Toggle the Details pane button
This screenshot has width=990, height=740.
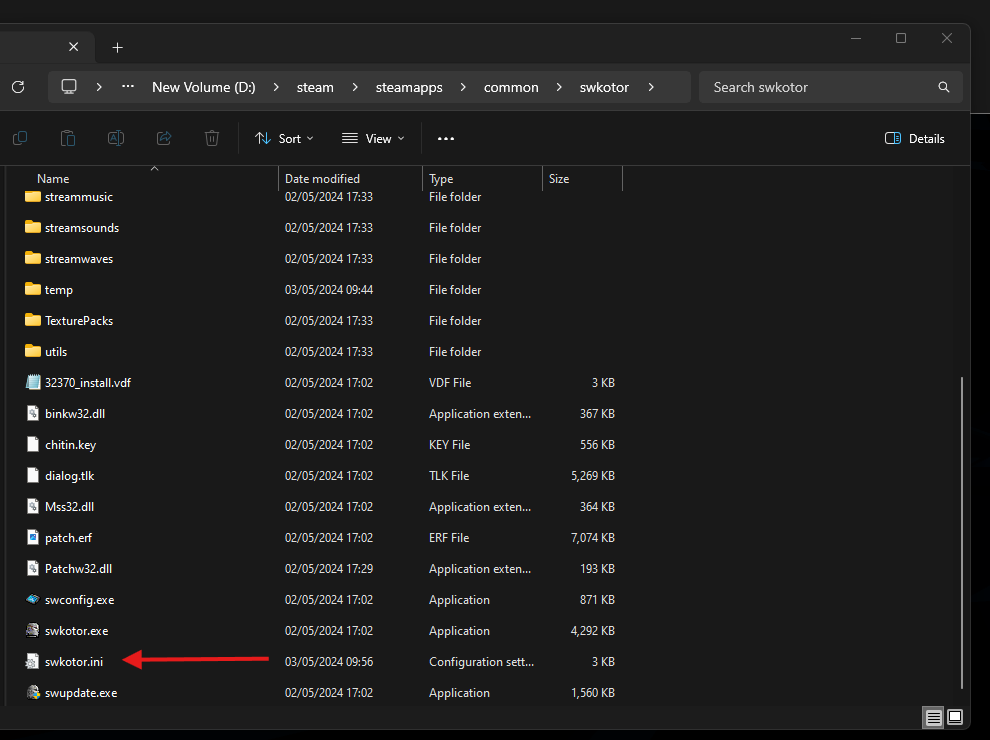[x=914, y=139]
